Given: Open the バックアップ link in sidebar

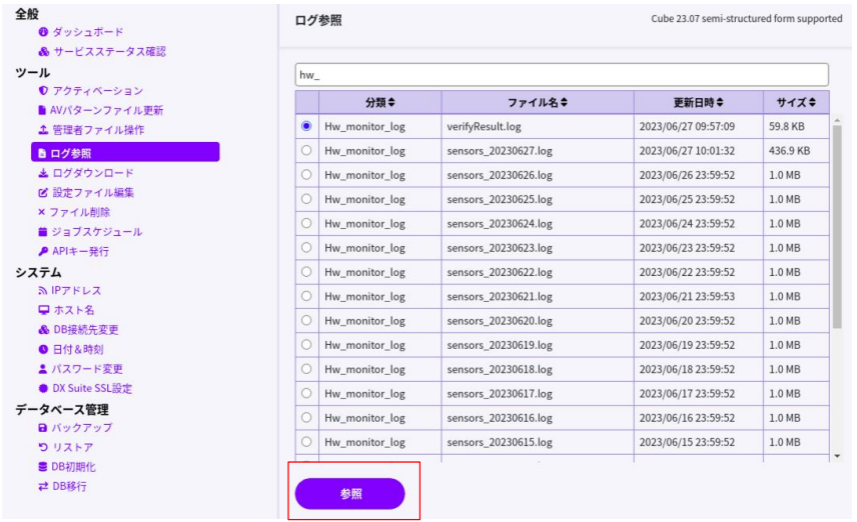Looking at the screenshot, I should click(82, 428).
